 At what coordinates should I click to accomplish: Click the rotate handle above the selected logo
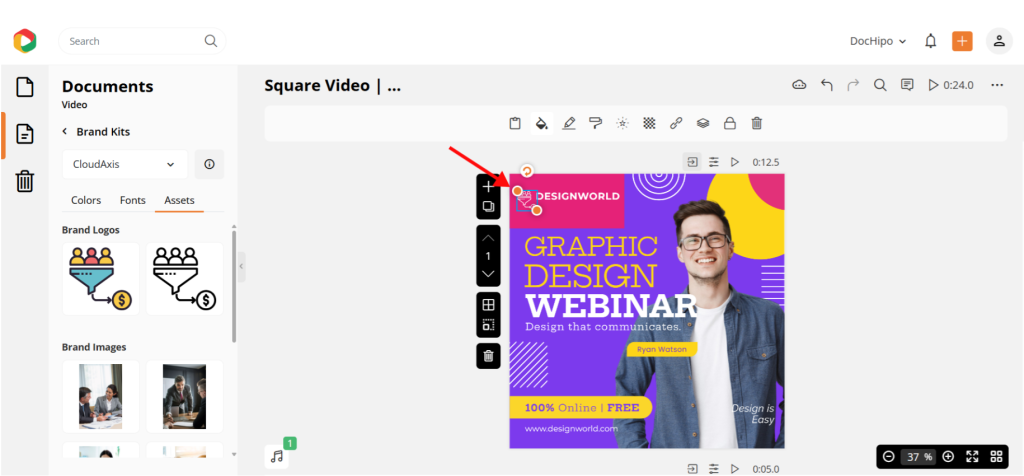tap(527, 171)
